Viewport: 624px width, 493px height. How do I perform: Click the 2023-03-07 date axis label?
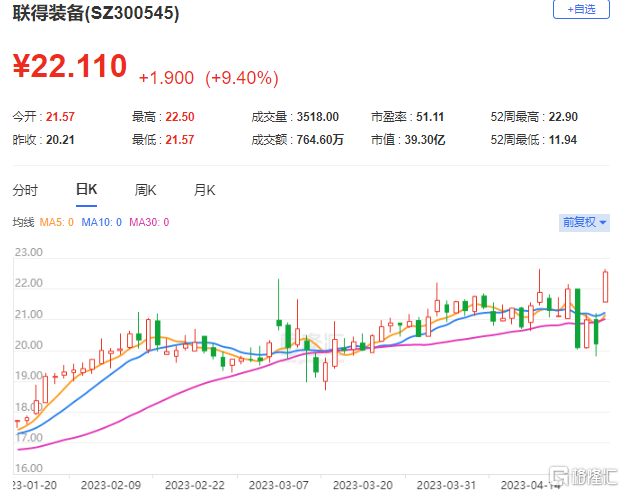[x=279, y=485]
